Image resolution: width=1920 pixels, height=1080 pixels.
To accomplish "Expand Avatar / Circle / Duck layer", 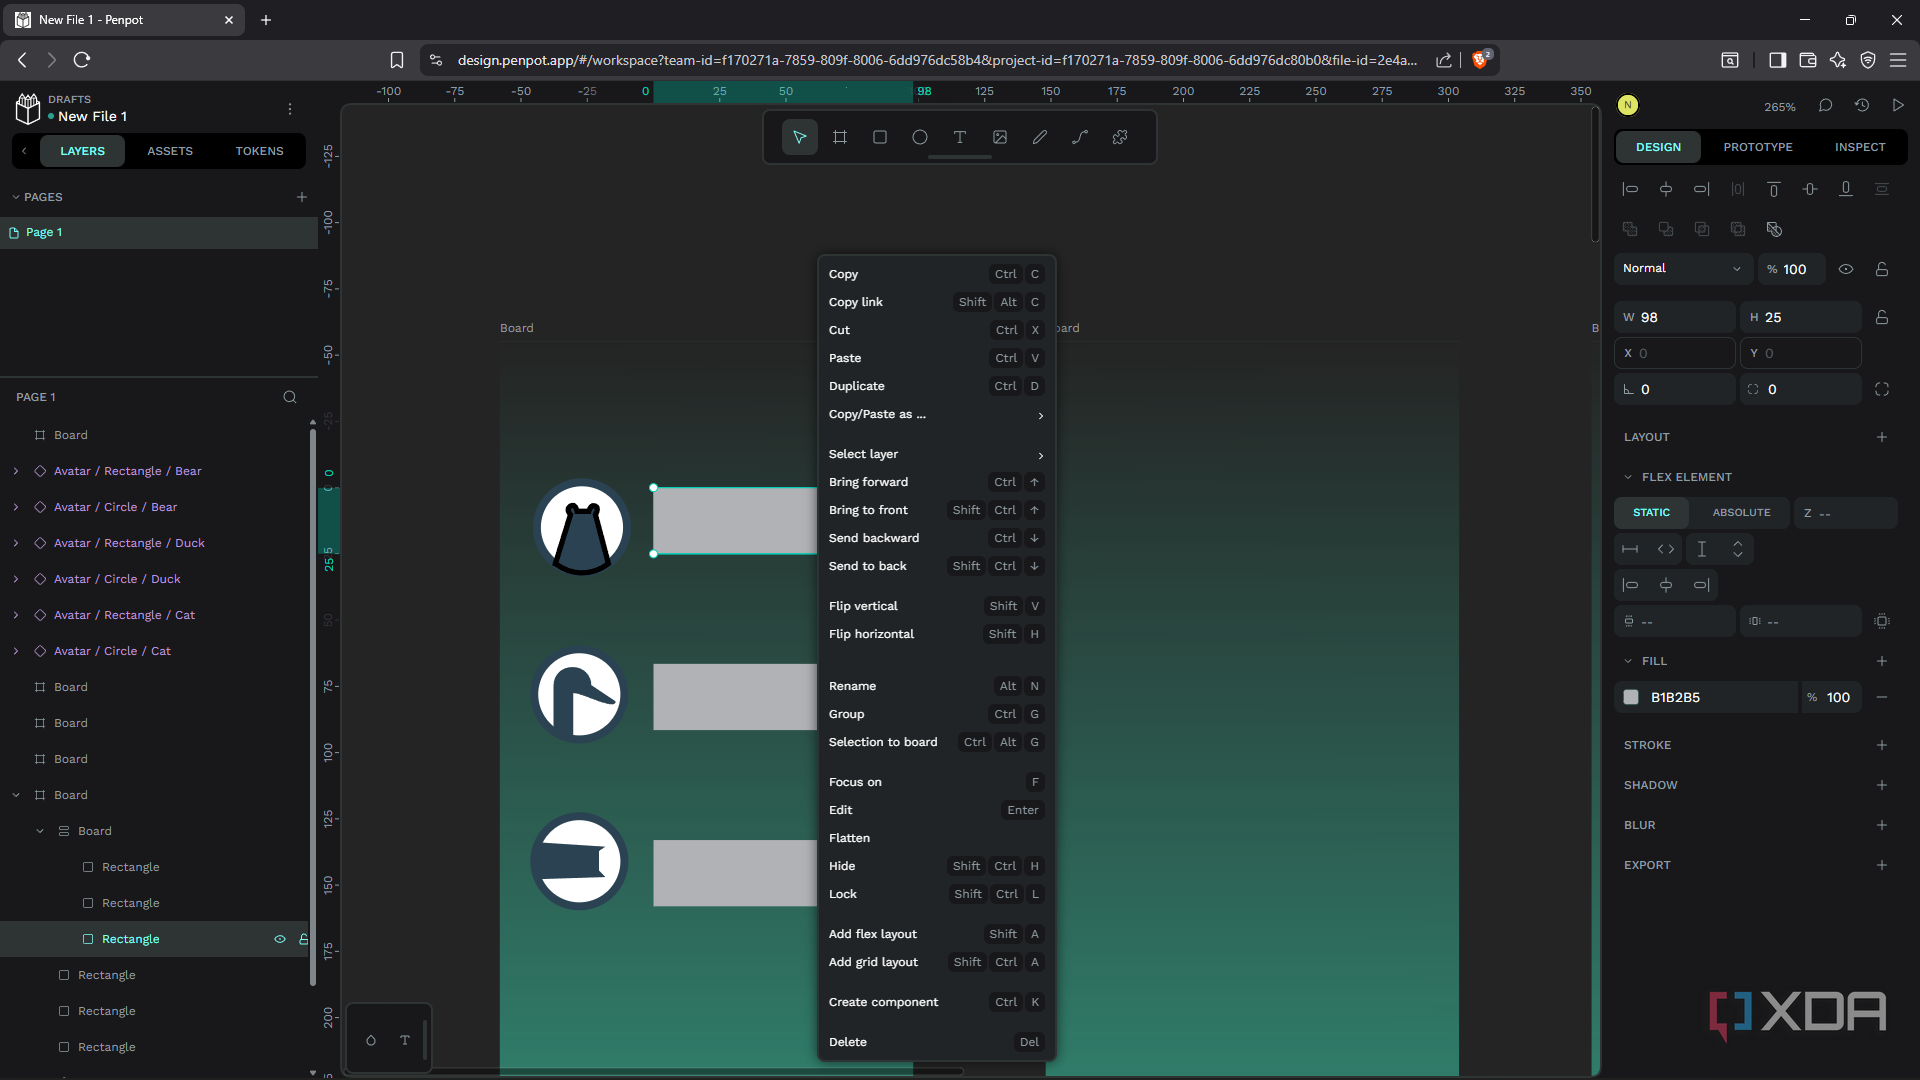I will [16, 579].
